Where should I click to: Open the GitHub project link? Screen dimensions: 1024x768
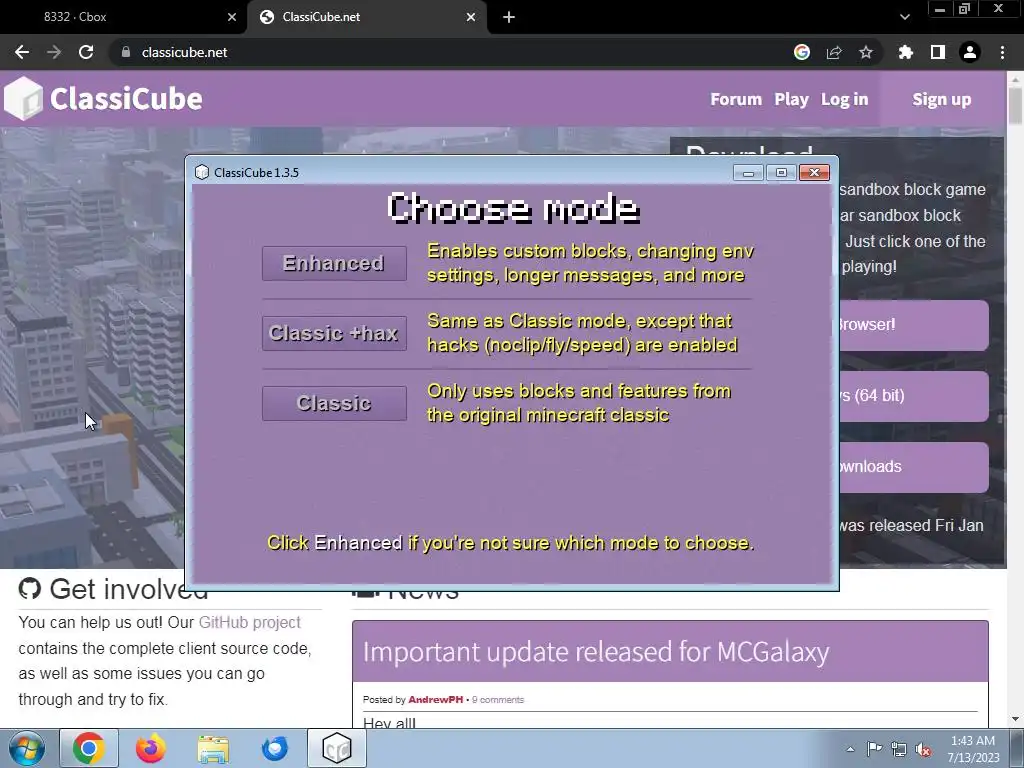click(x=249, y=622)
